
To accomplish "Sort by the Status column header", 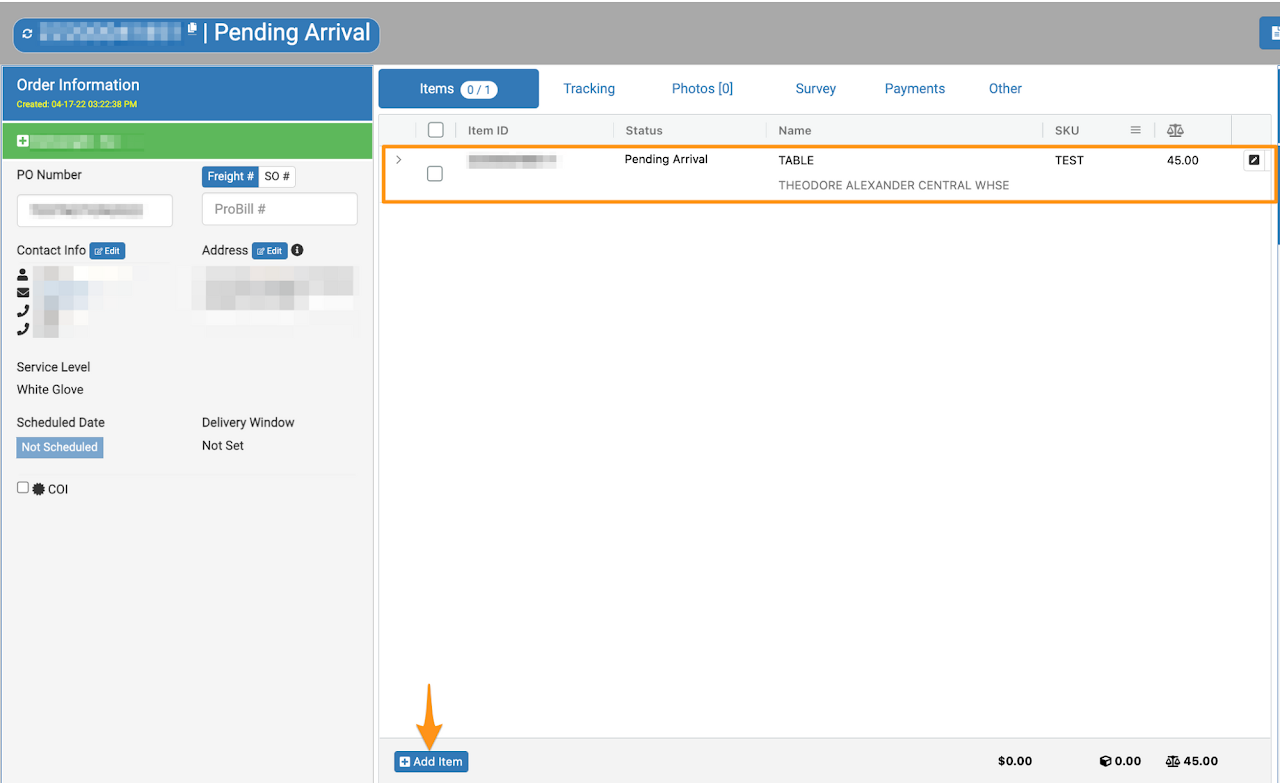I will 644,131.
